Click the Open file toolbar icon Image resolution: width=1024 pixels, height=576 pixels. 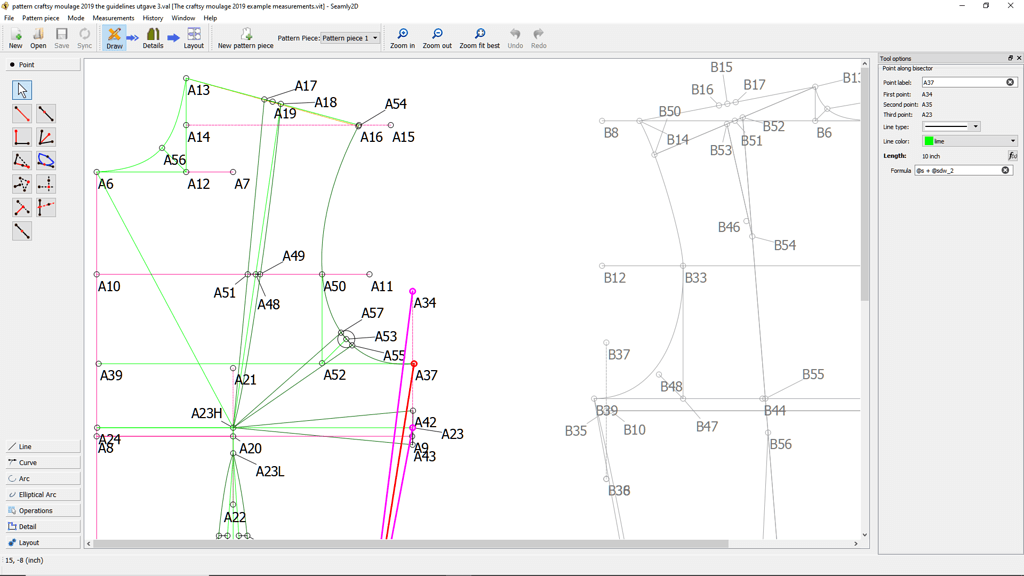(x=38, y=35)
